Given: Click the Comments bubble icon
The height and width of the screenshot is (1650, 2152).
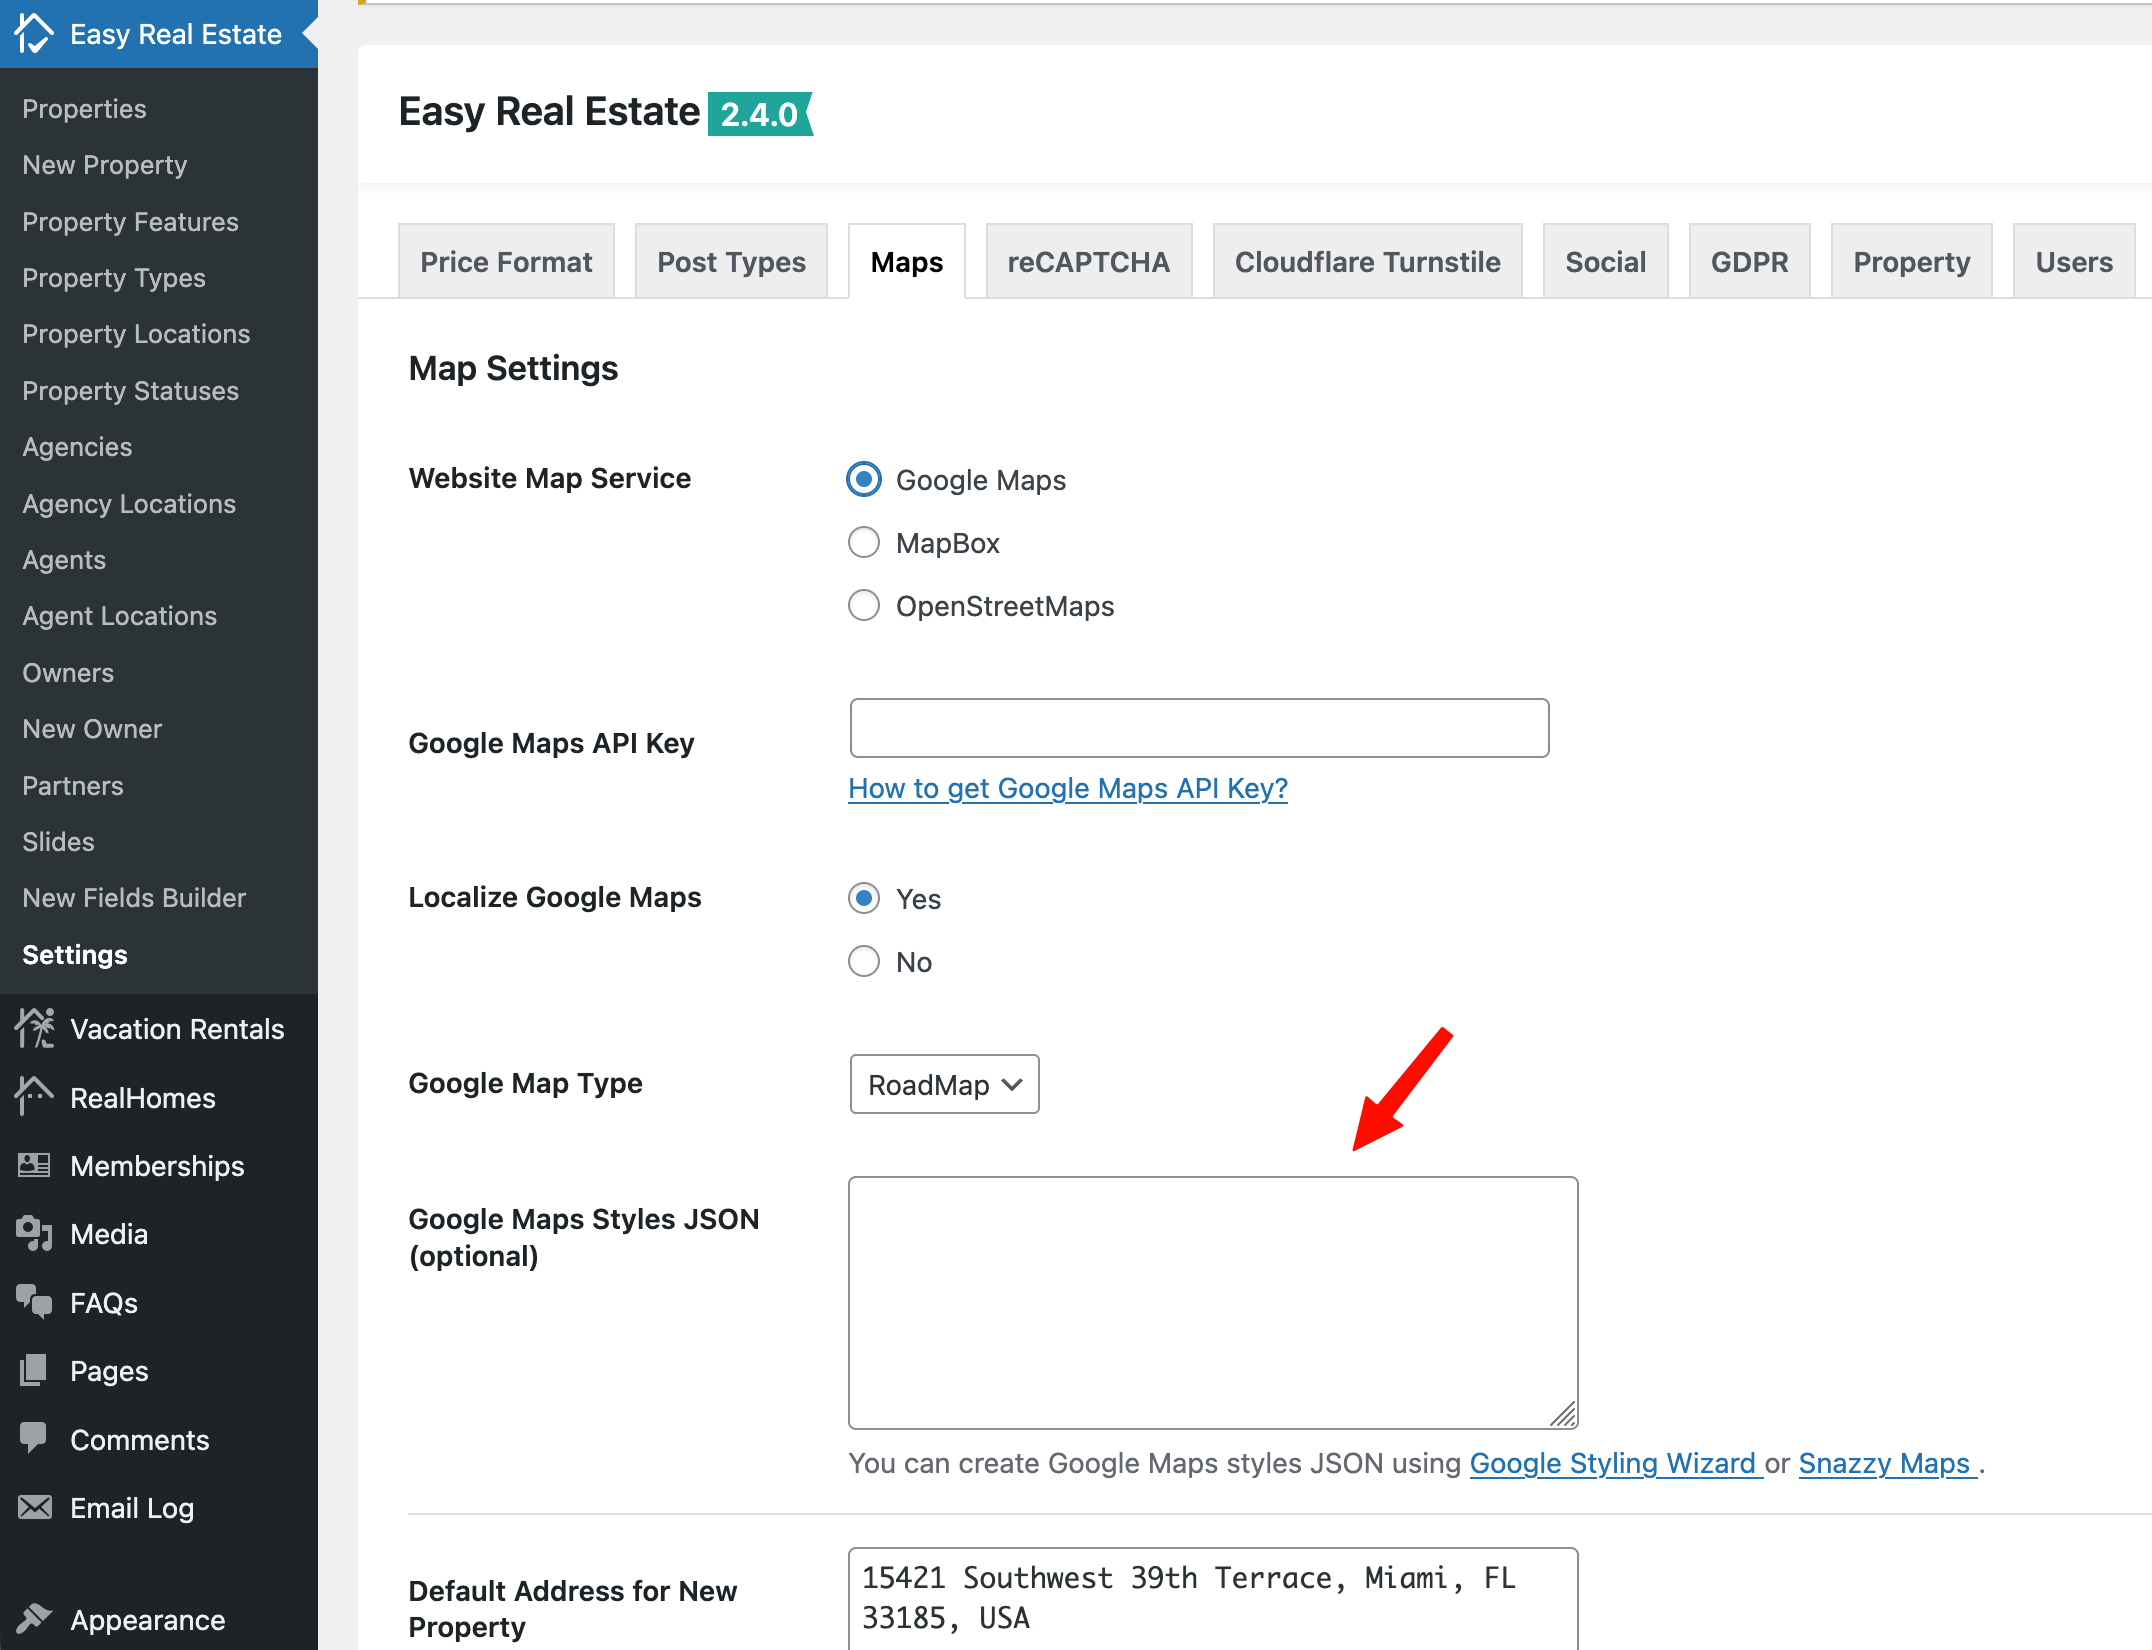Looking at the screenshot, I should [35, 1439].
